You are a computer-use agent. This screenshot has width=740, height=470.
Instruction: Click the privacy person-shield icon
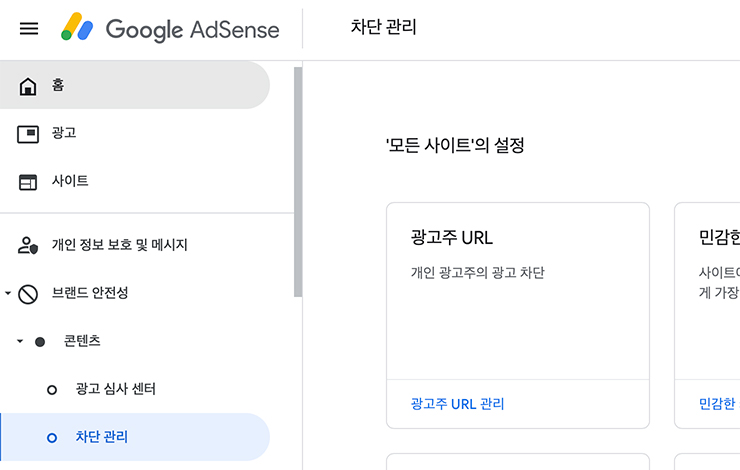28,245
